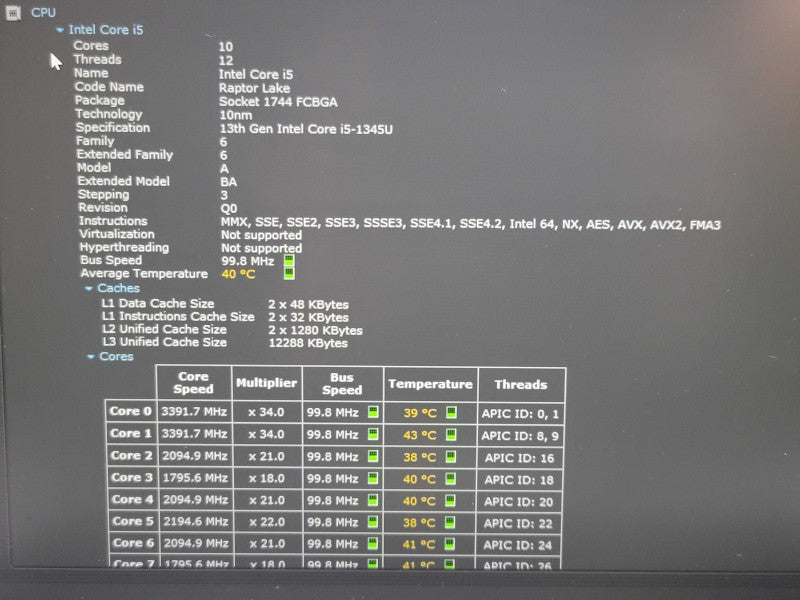Select the Core 2 row label
Image resolution: width=800 pixels, height=600 pixels.
(132, 455)
